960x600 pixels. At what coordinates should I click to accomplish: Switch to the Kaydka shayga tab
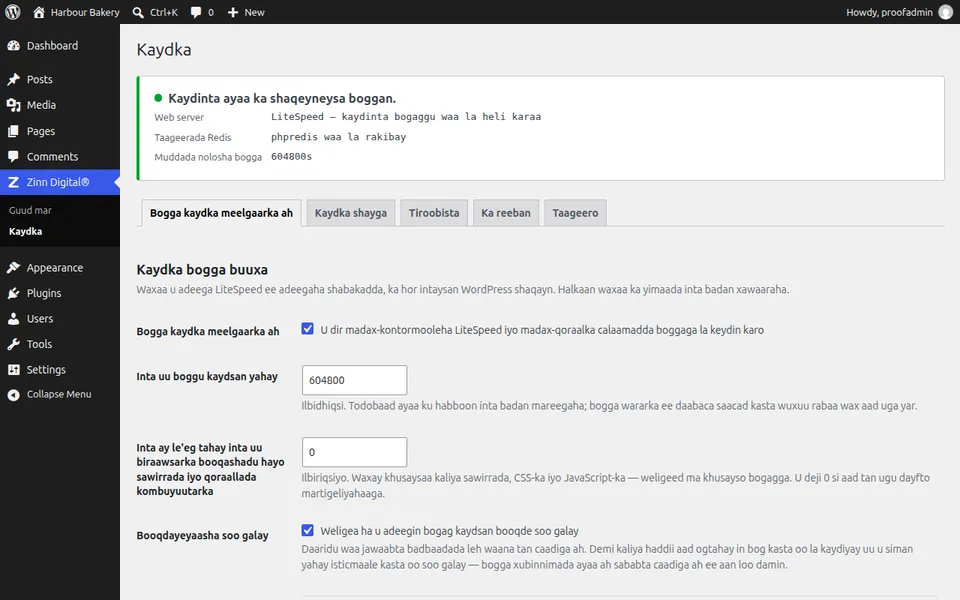coord(351,213)
